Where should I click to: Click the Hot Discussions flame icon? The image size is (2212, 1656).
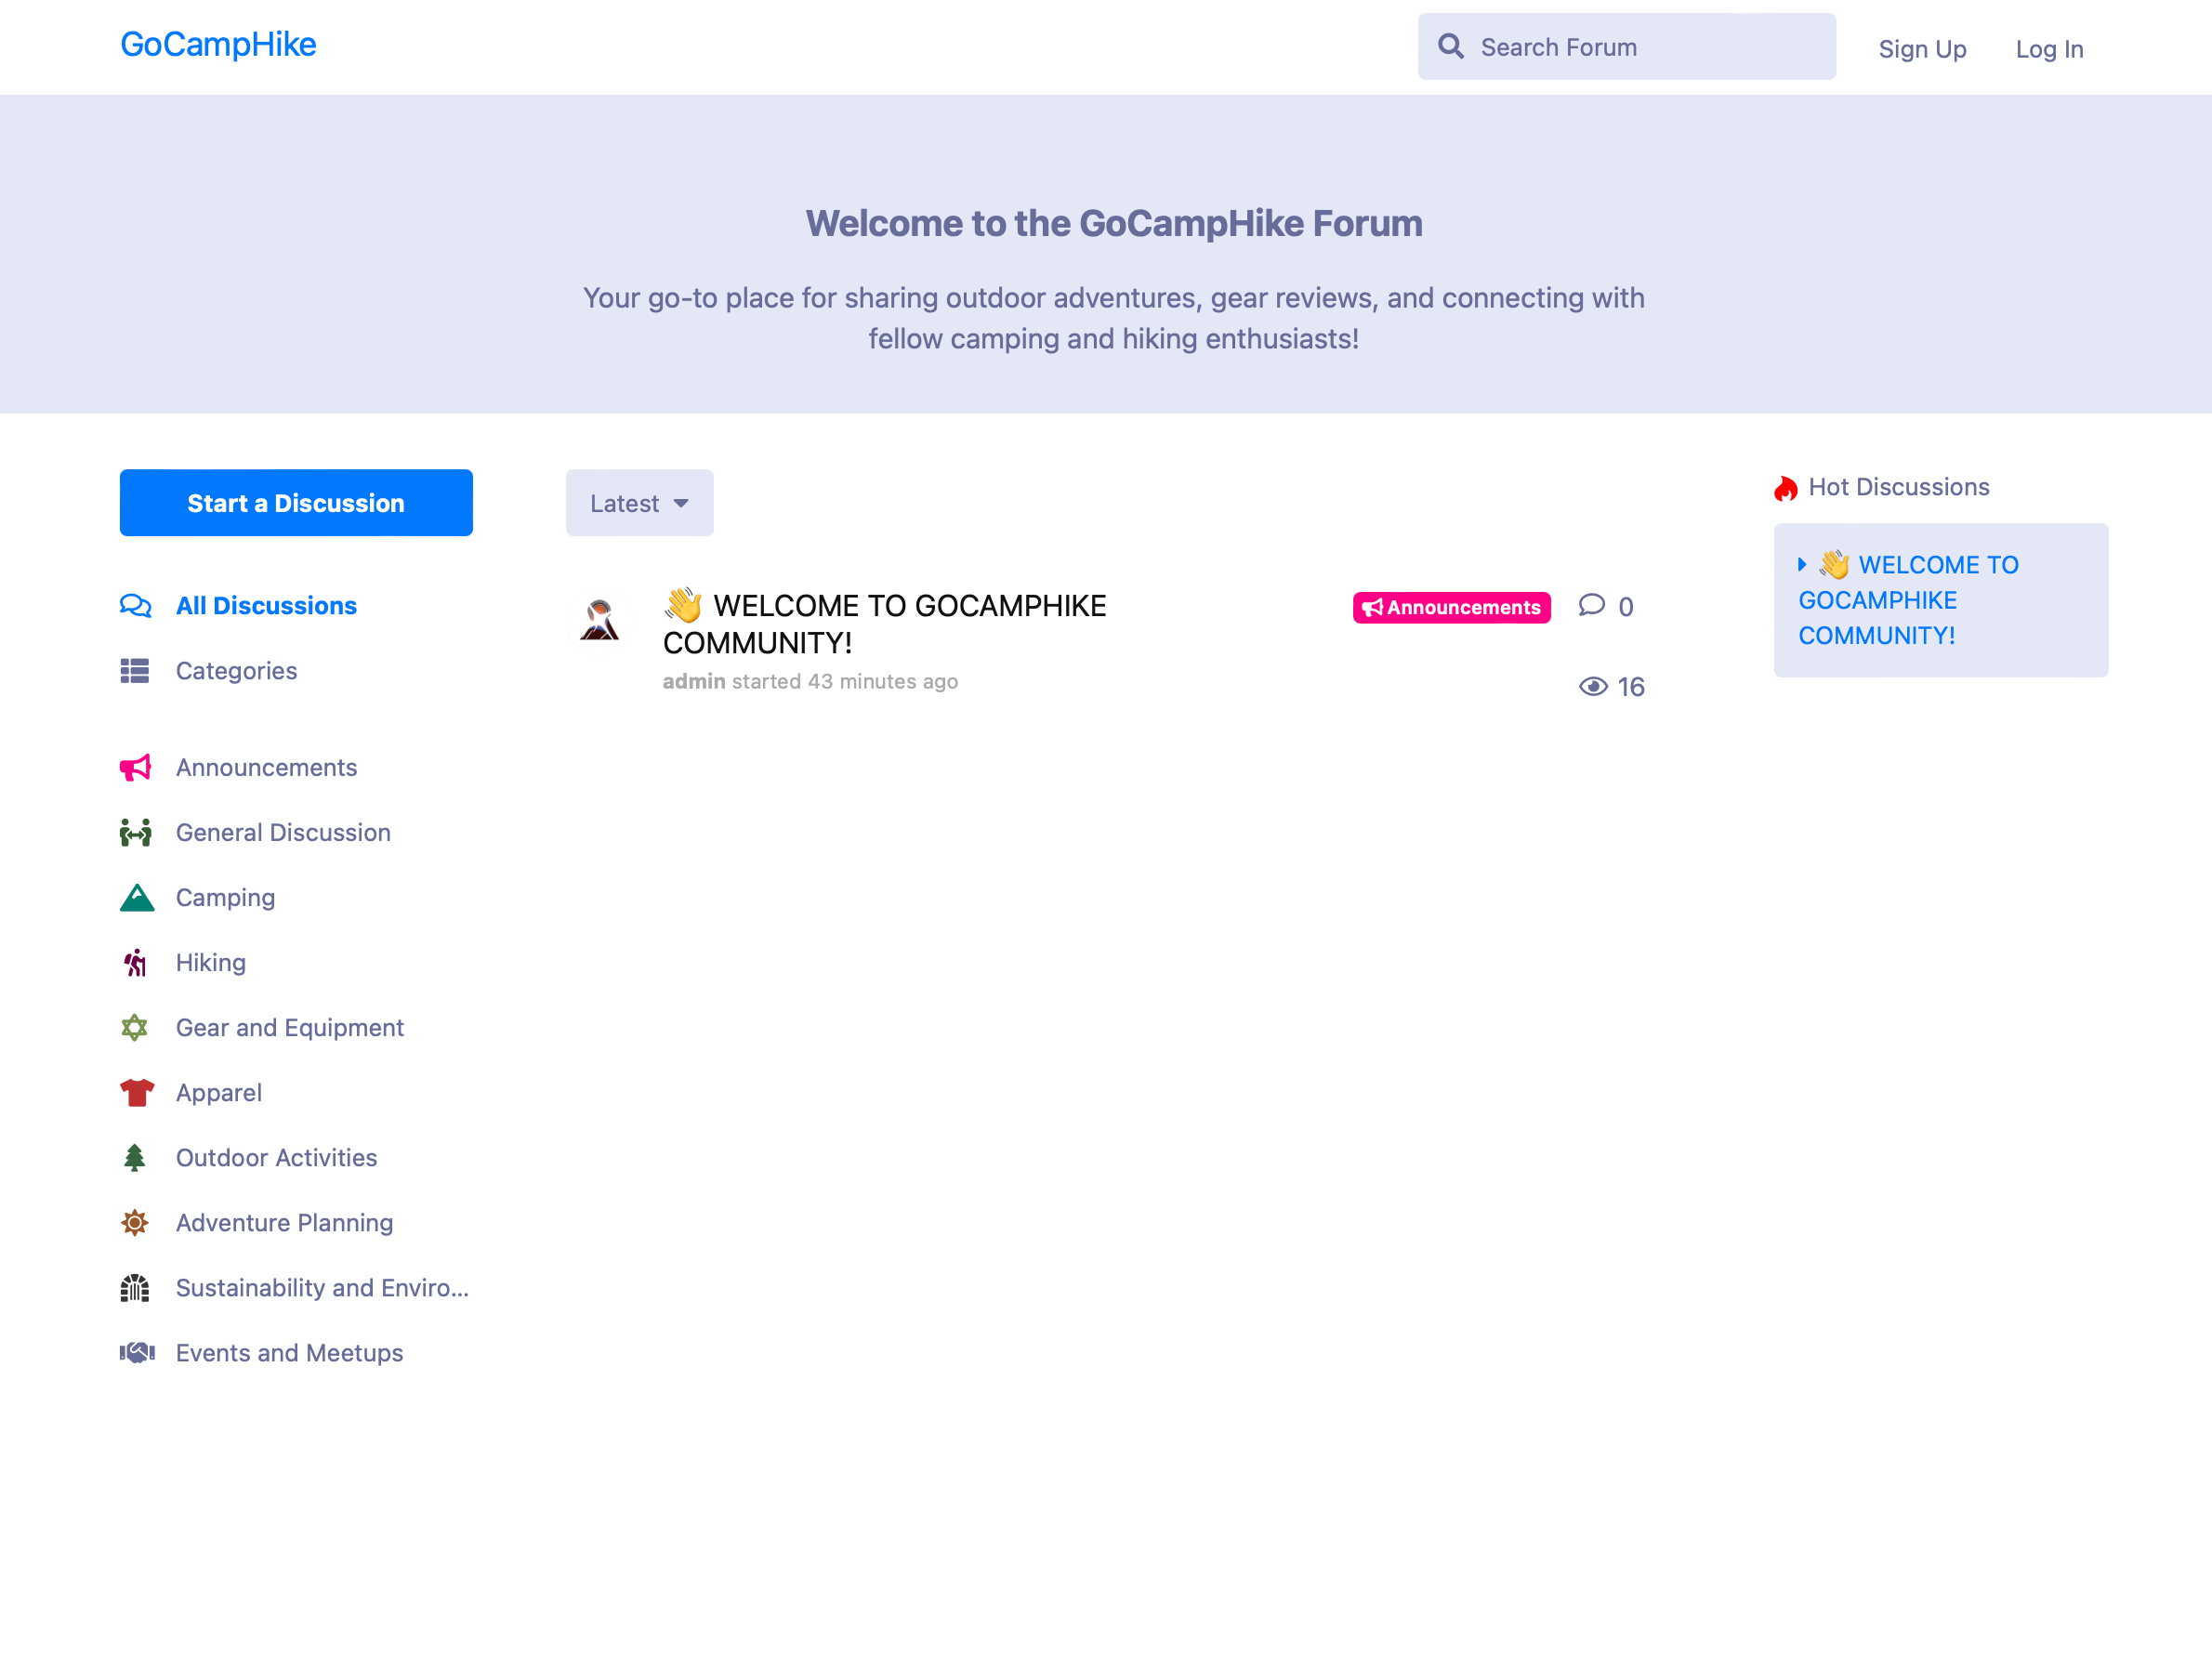coord(1786,488)
